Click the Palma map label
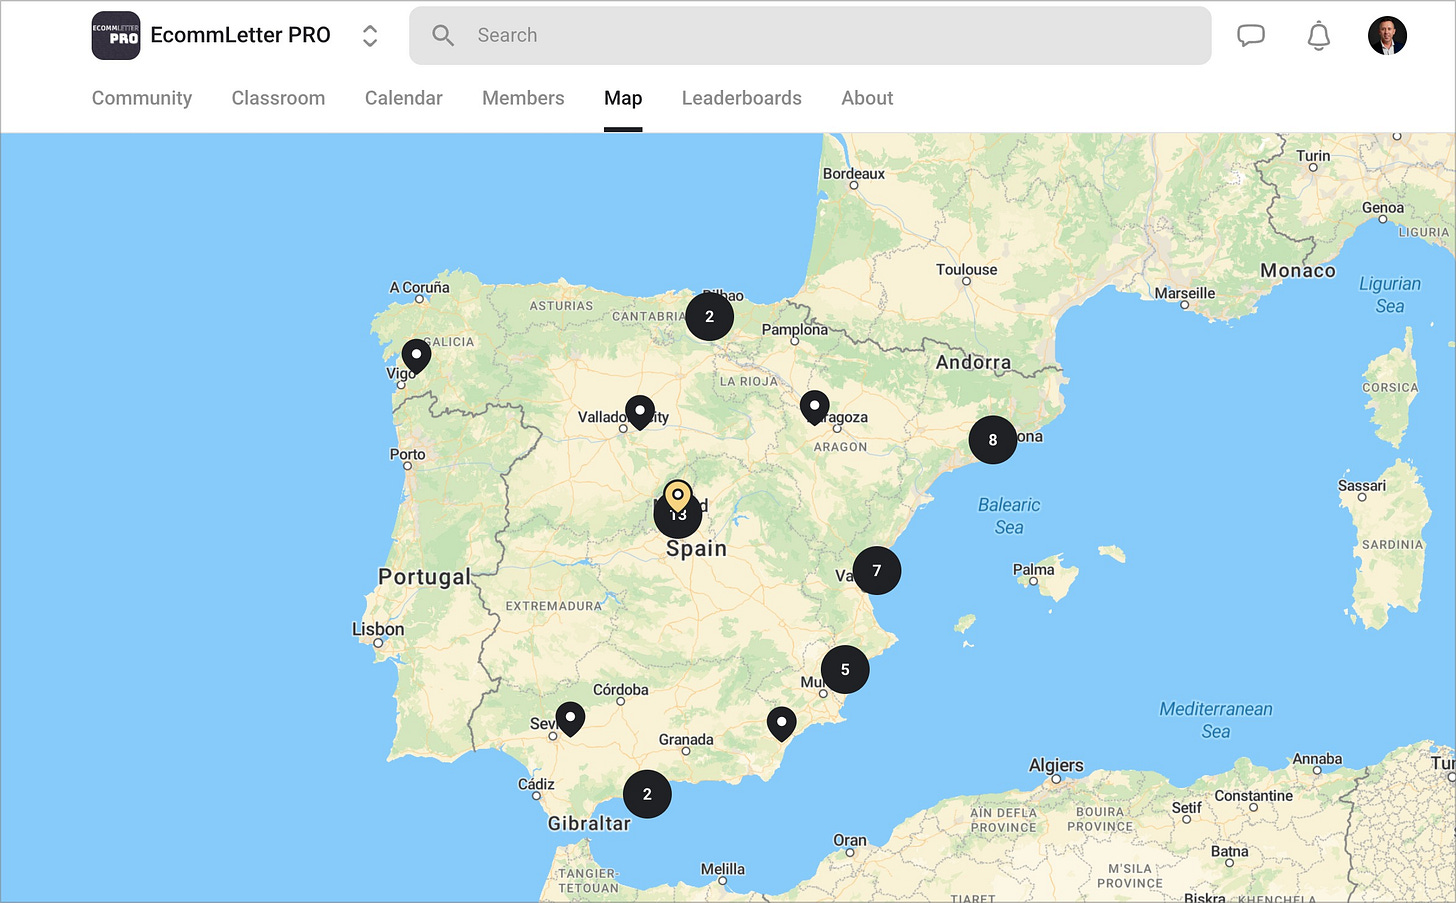Image resolution: width=1456 pixels, height=903 pixels. coord(1033,569)
